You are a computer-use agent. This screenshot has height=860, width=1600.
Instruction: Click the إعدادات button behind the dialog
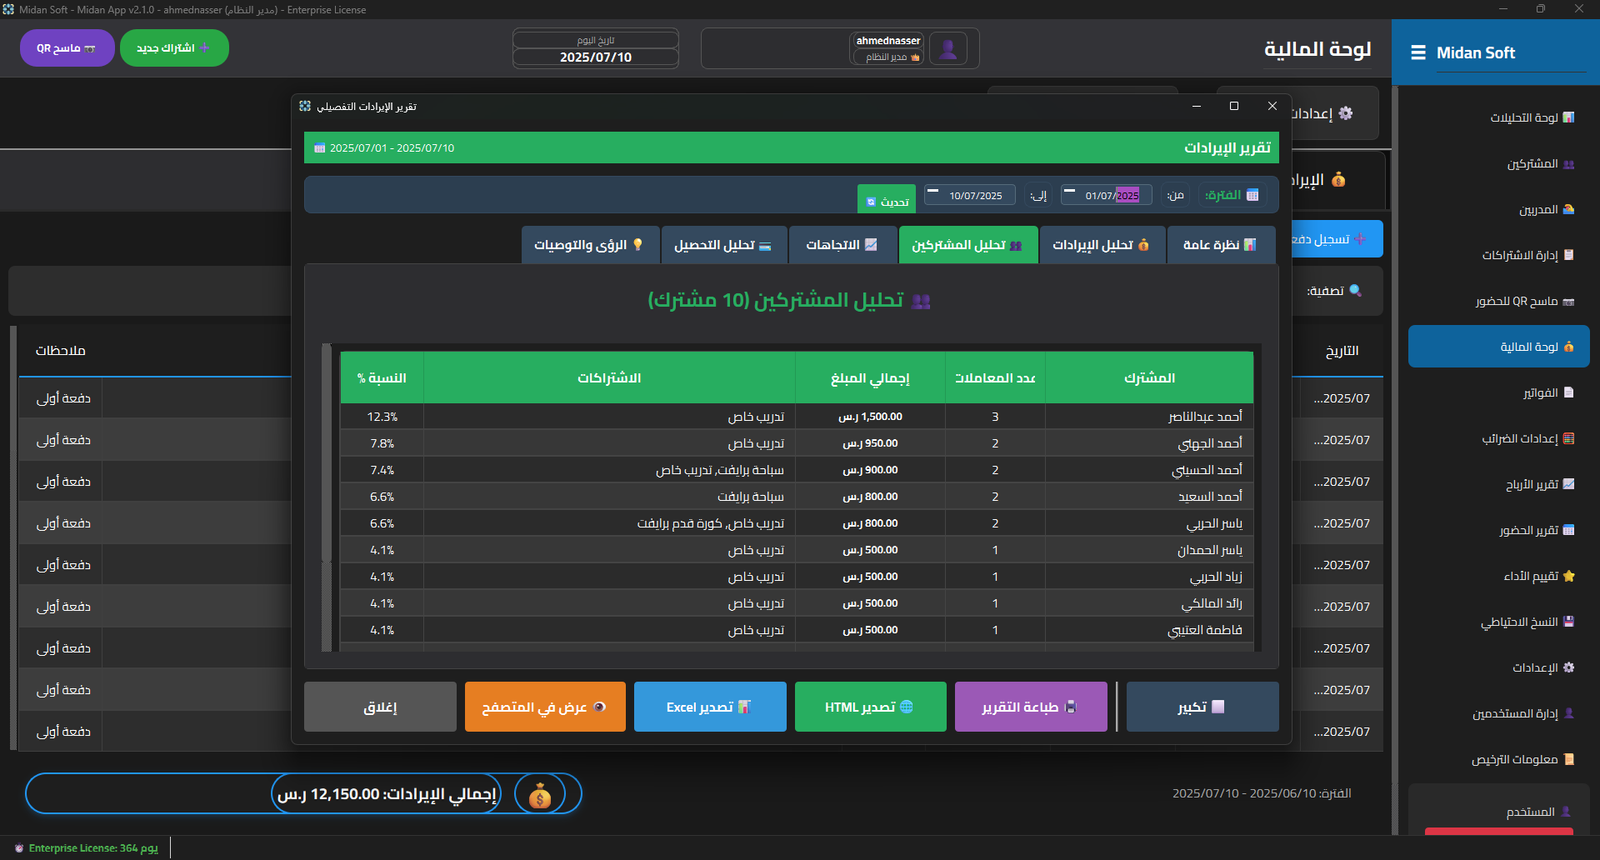click(x=1334, y=114)
